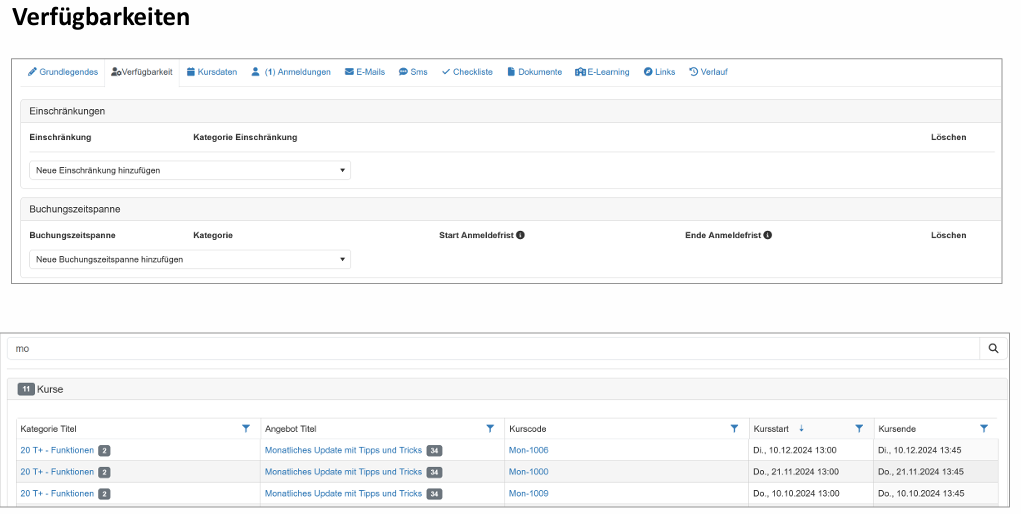Click the Kursende column filter icon

(984, 428)
